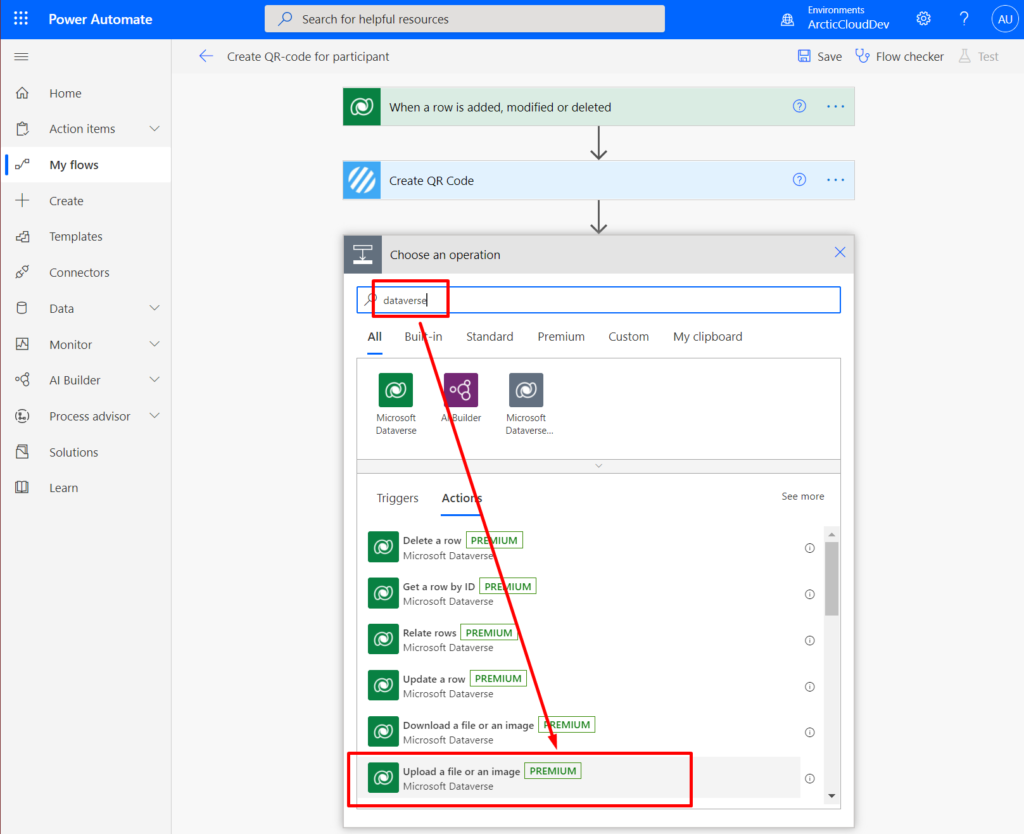Image resolution: width=1024 pixels, height=834 pixels.
Task: Open more options for the trigger step
Action: 835,106
